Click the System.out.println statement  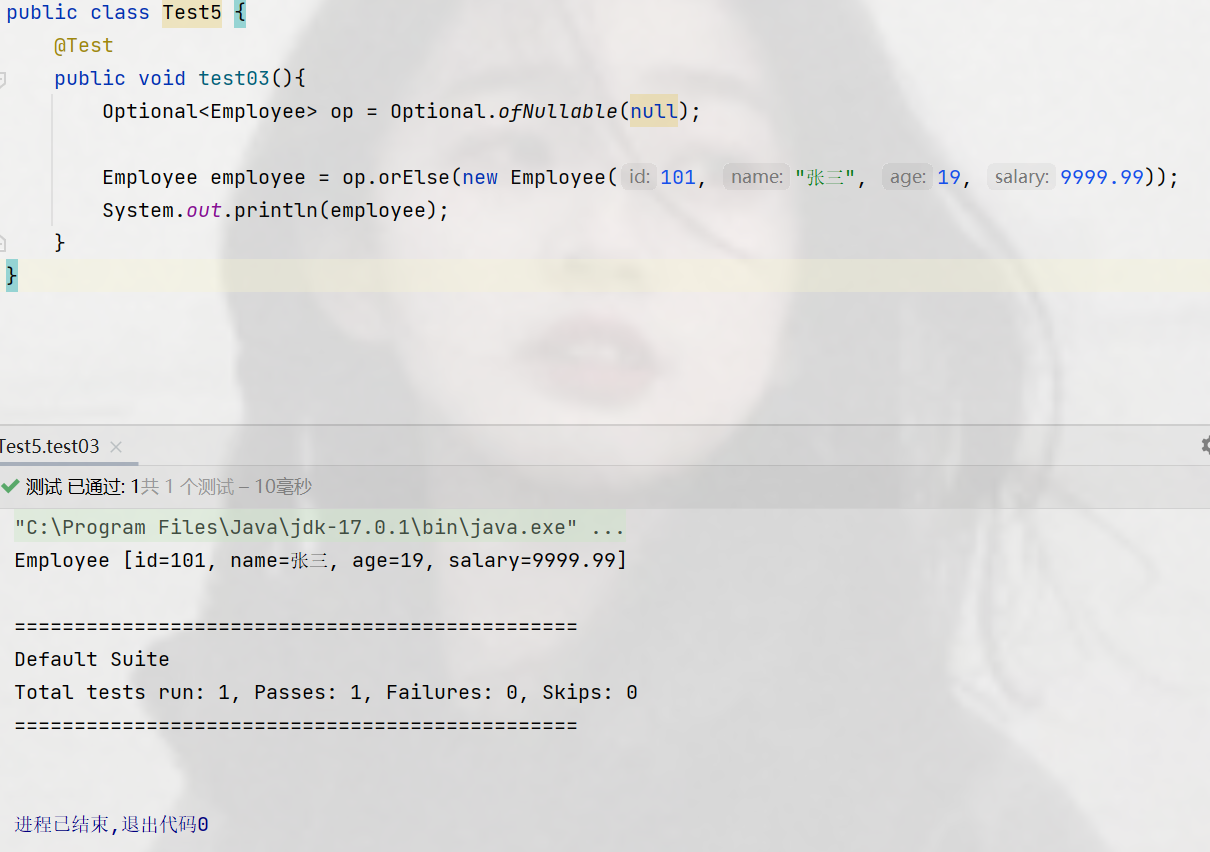276,210
